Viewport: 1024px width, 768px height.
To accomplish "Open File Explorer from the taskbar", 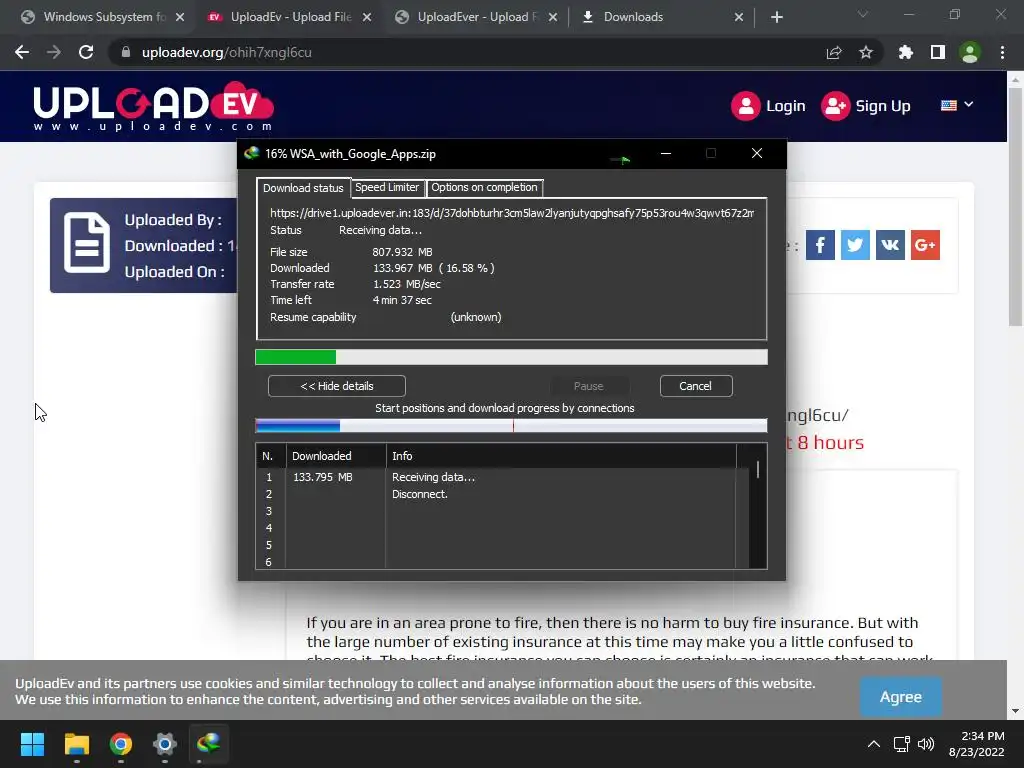I will [76, 744].
